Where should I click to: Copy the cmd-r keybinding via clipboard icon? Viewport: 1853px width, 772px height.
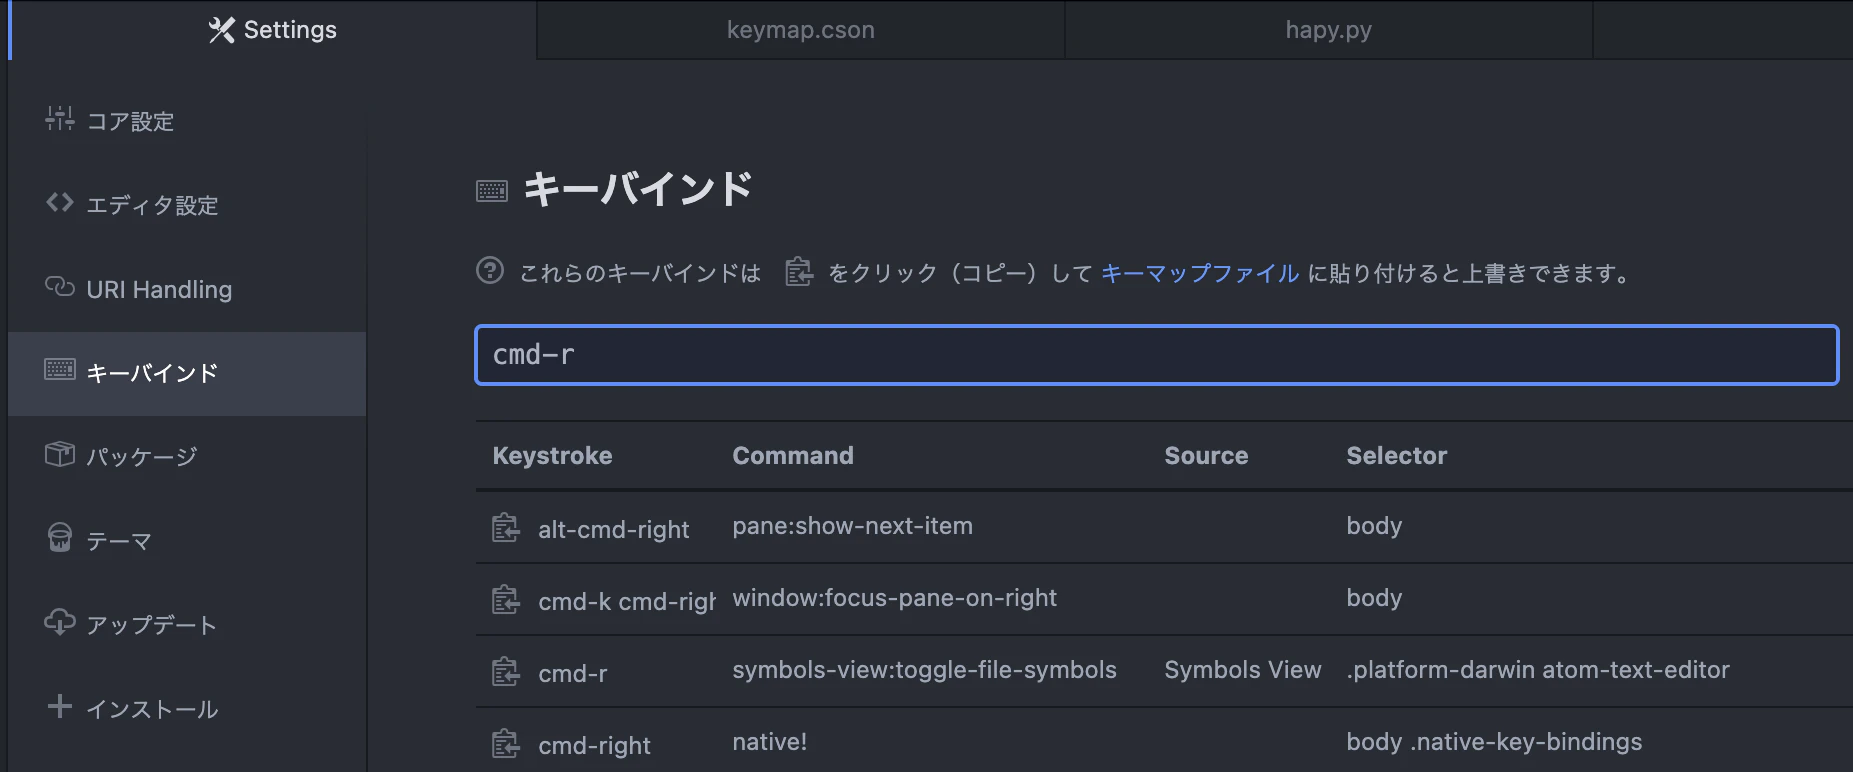point(506,671)
